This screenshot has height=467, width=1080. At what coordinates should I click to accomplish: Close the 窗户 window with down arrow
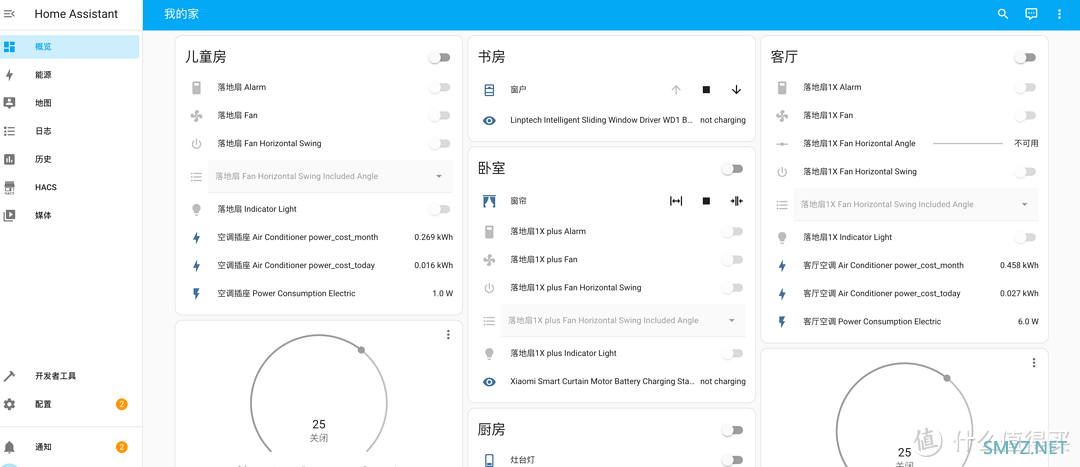click(x=736, y=90)
